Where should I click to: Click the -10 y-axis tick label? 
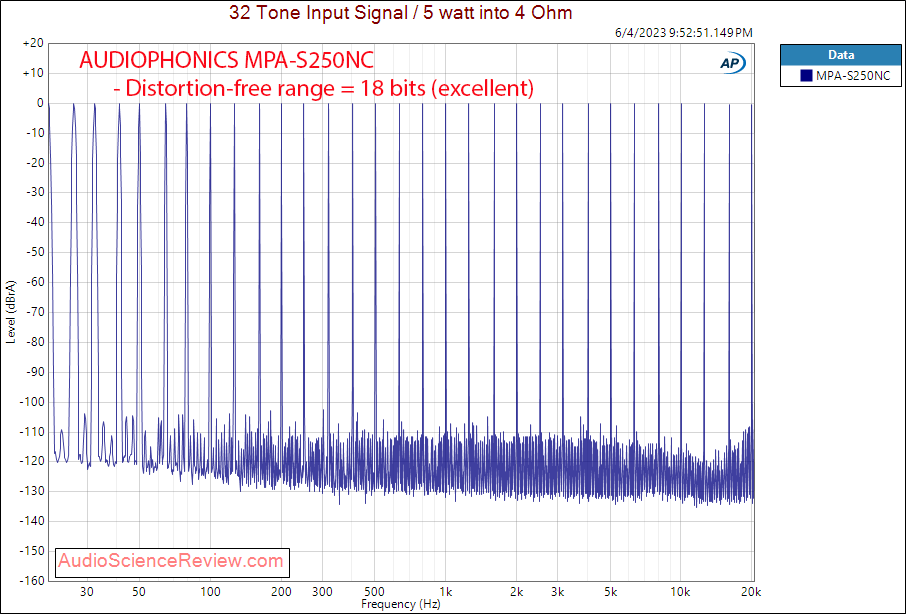[35, 133]
